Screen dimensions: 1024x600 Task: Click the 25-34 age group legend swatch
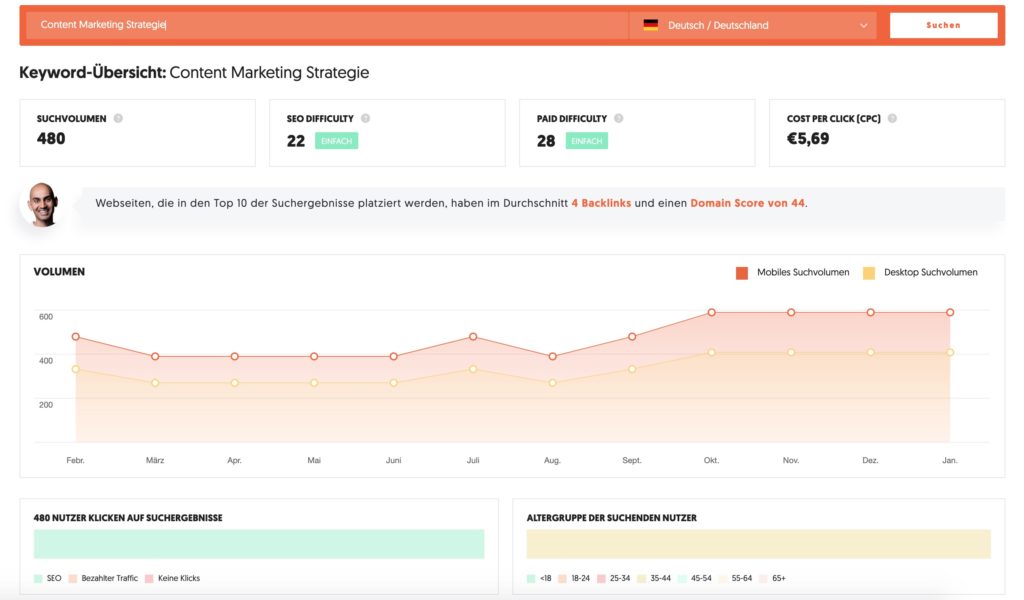point(601,578)
